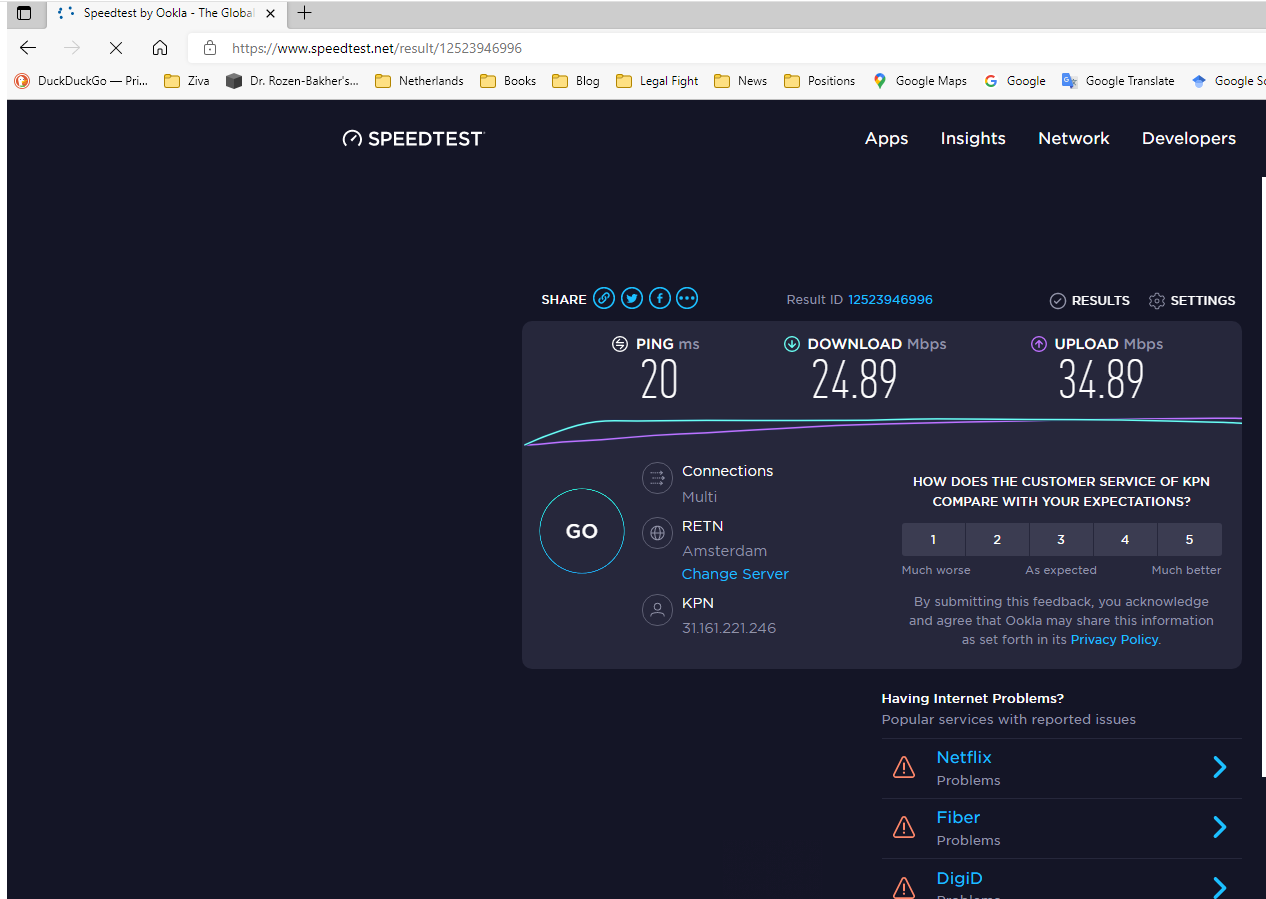Close the Speedtest browser tab

(x=270, y=13)
